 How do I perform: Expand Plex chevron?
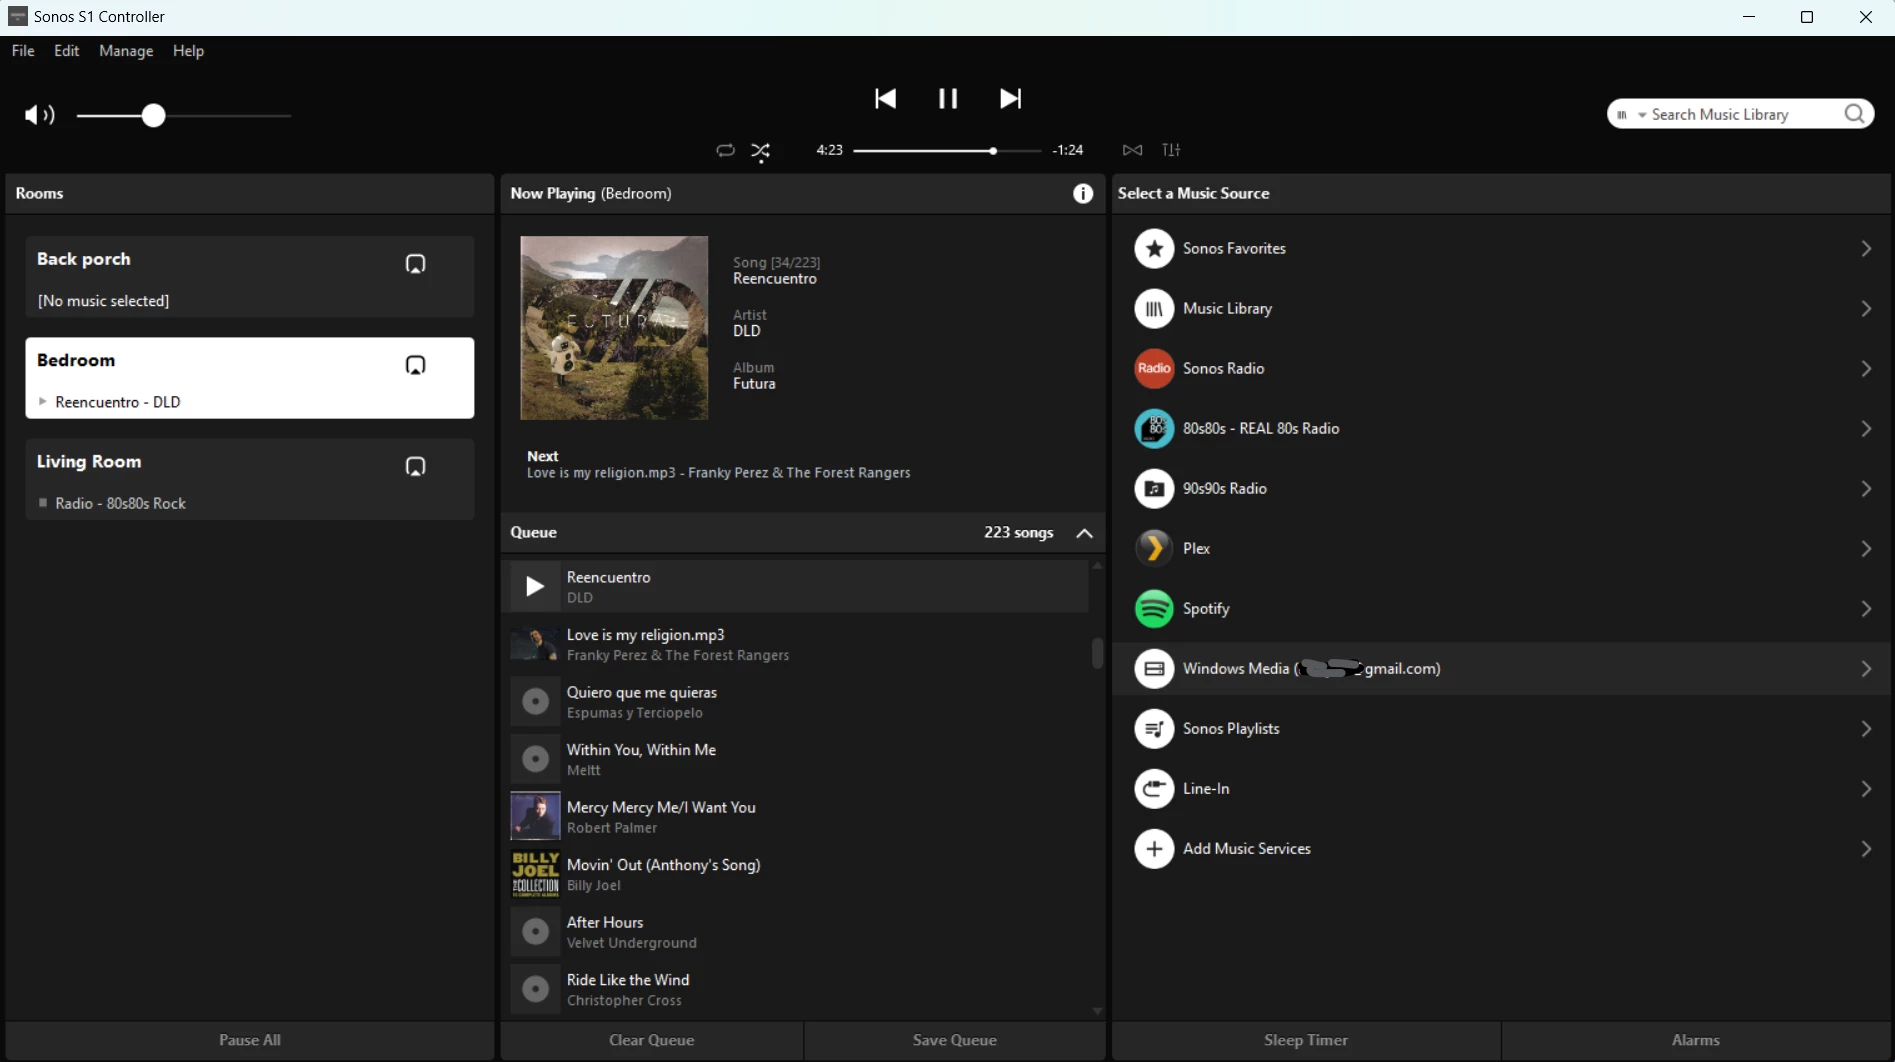[x=1866, y=548]
